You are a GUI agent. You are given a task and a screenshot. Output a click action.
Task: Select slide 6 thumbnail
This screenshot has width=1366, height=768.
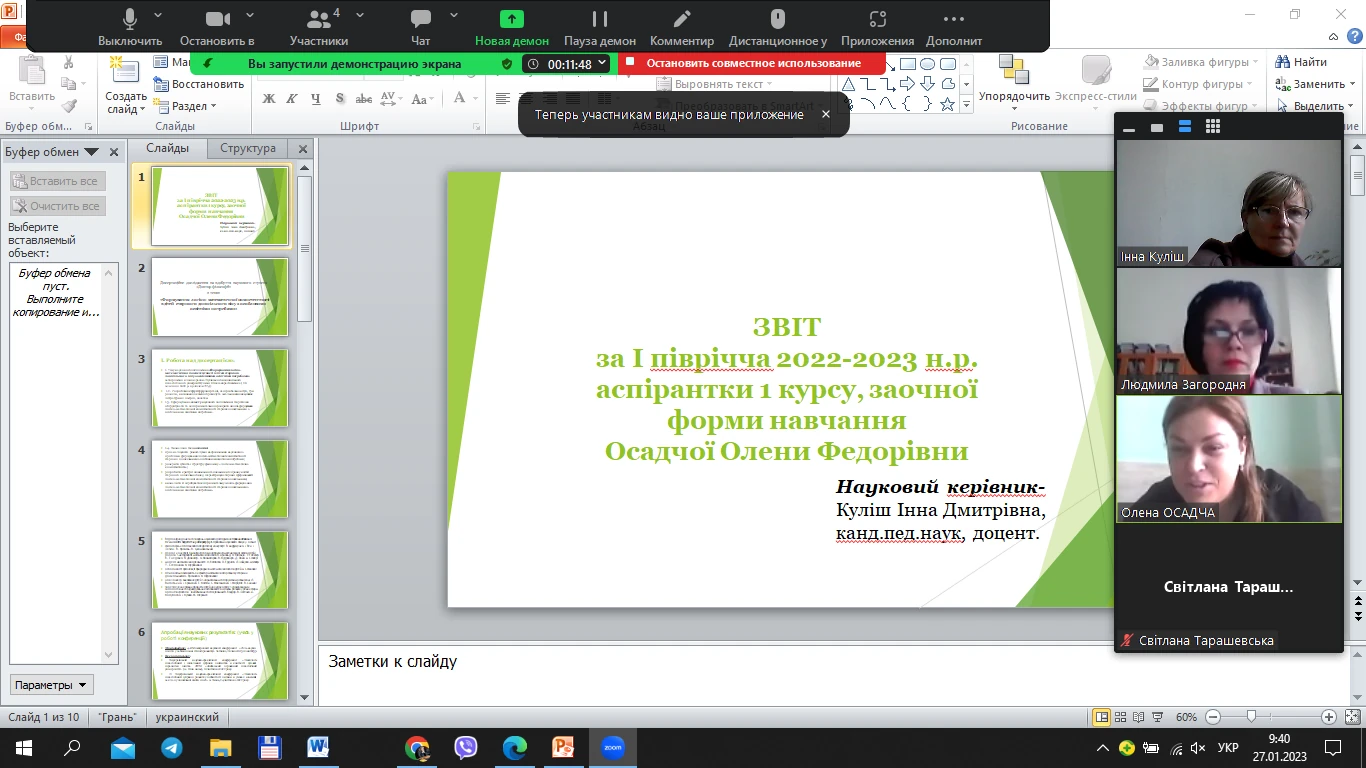tap(220, 661)
